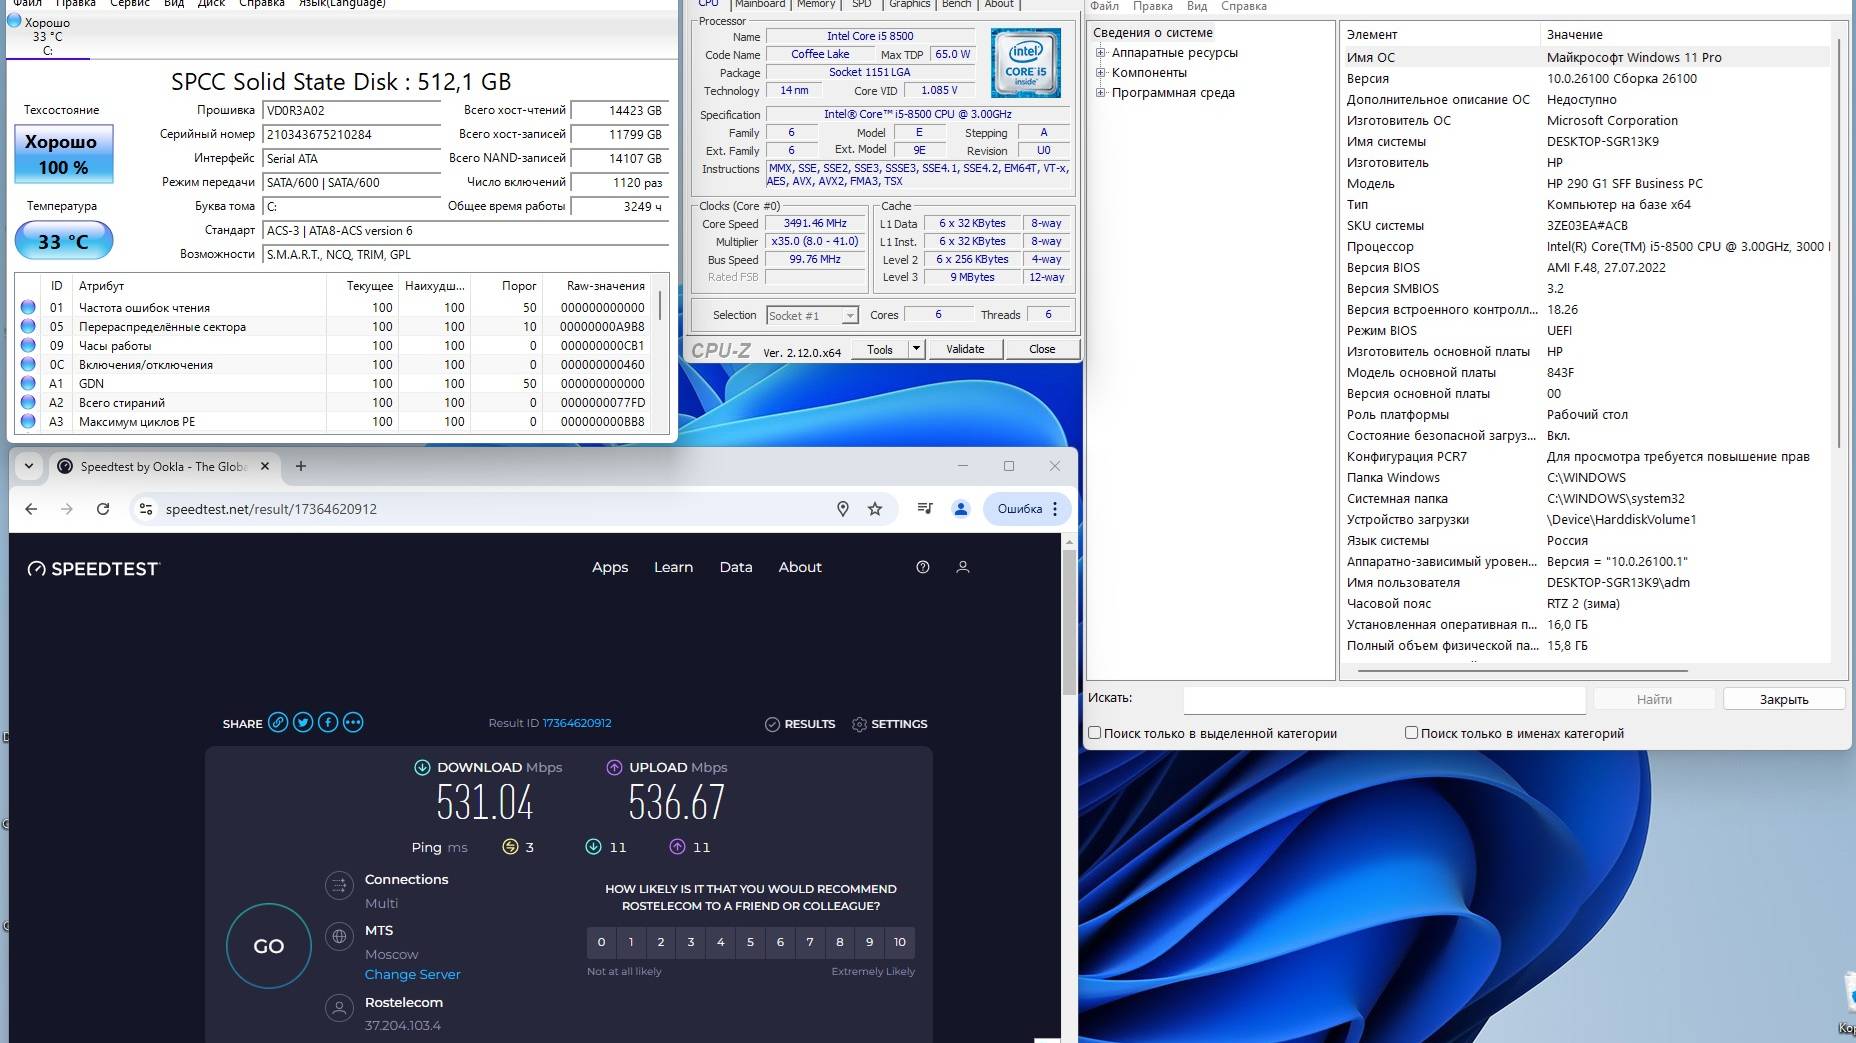Share the Speedtest result on Twitter

pos(303,722)
